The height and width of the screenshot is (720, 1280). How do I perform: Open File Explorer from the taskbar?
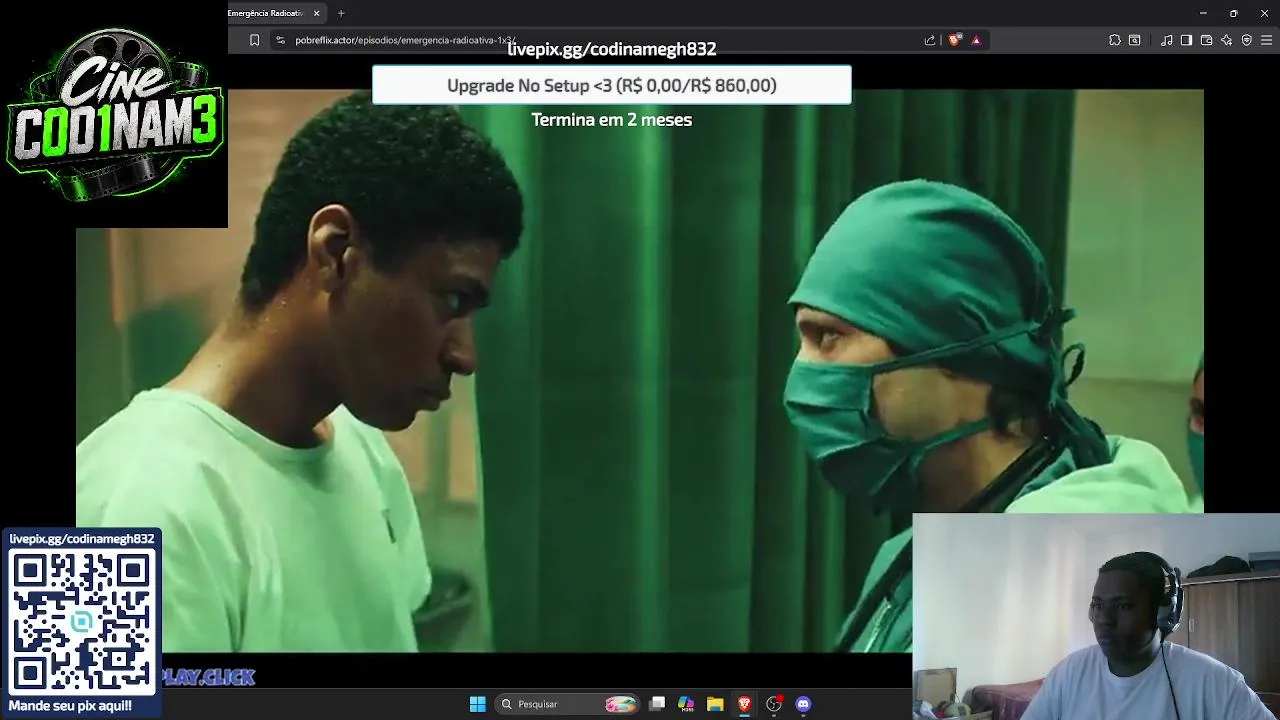(x=715, y=704)
